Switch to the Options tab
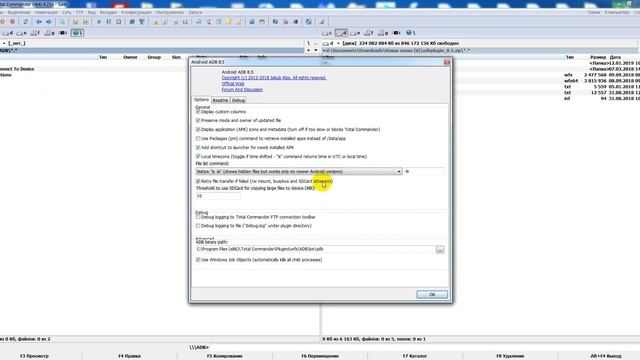Screen dimensions: 640x360 201,100
